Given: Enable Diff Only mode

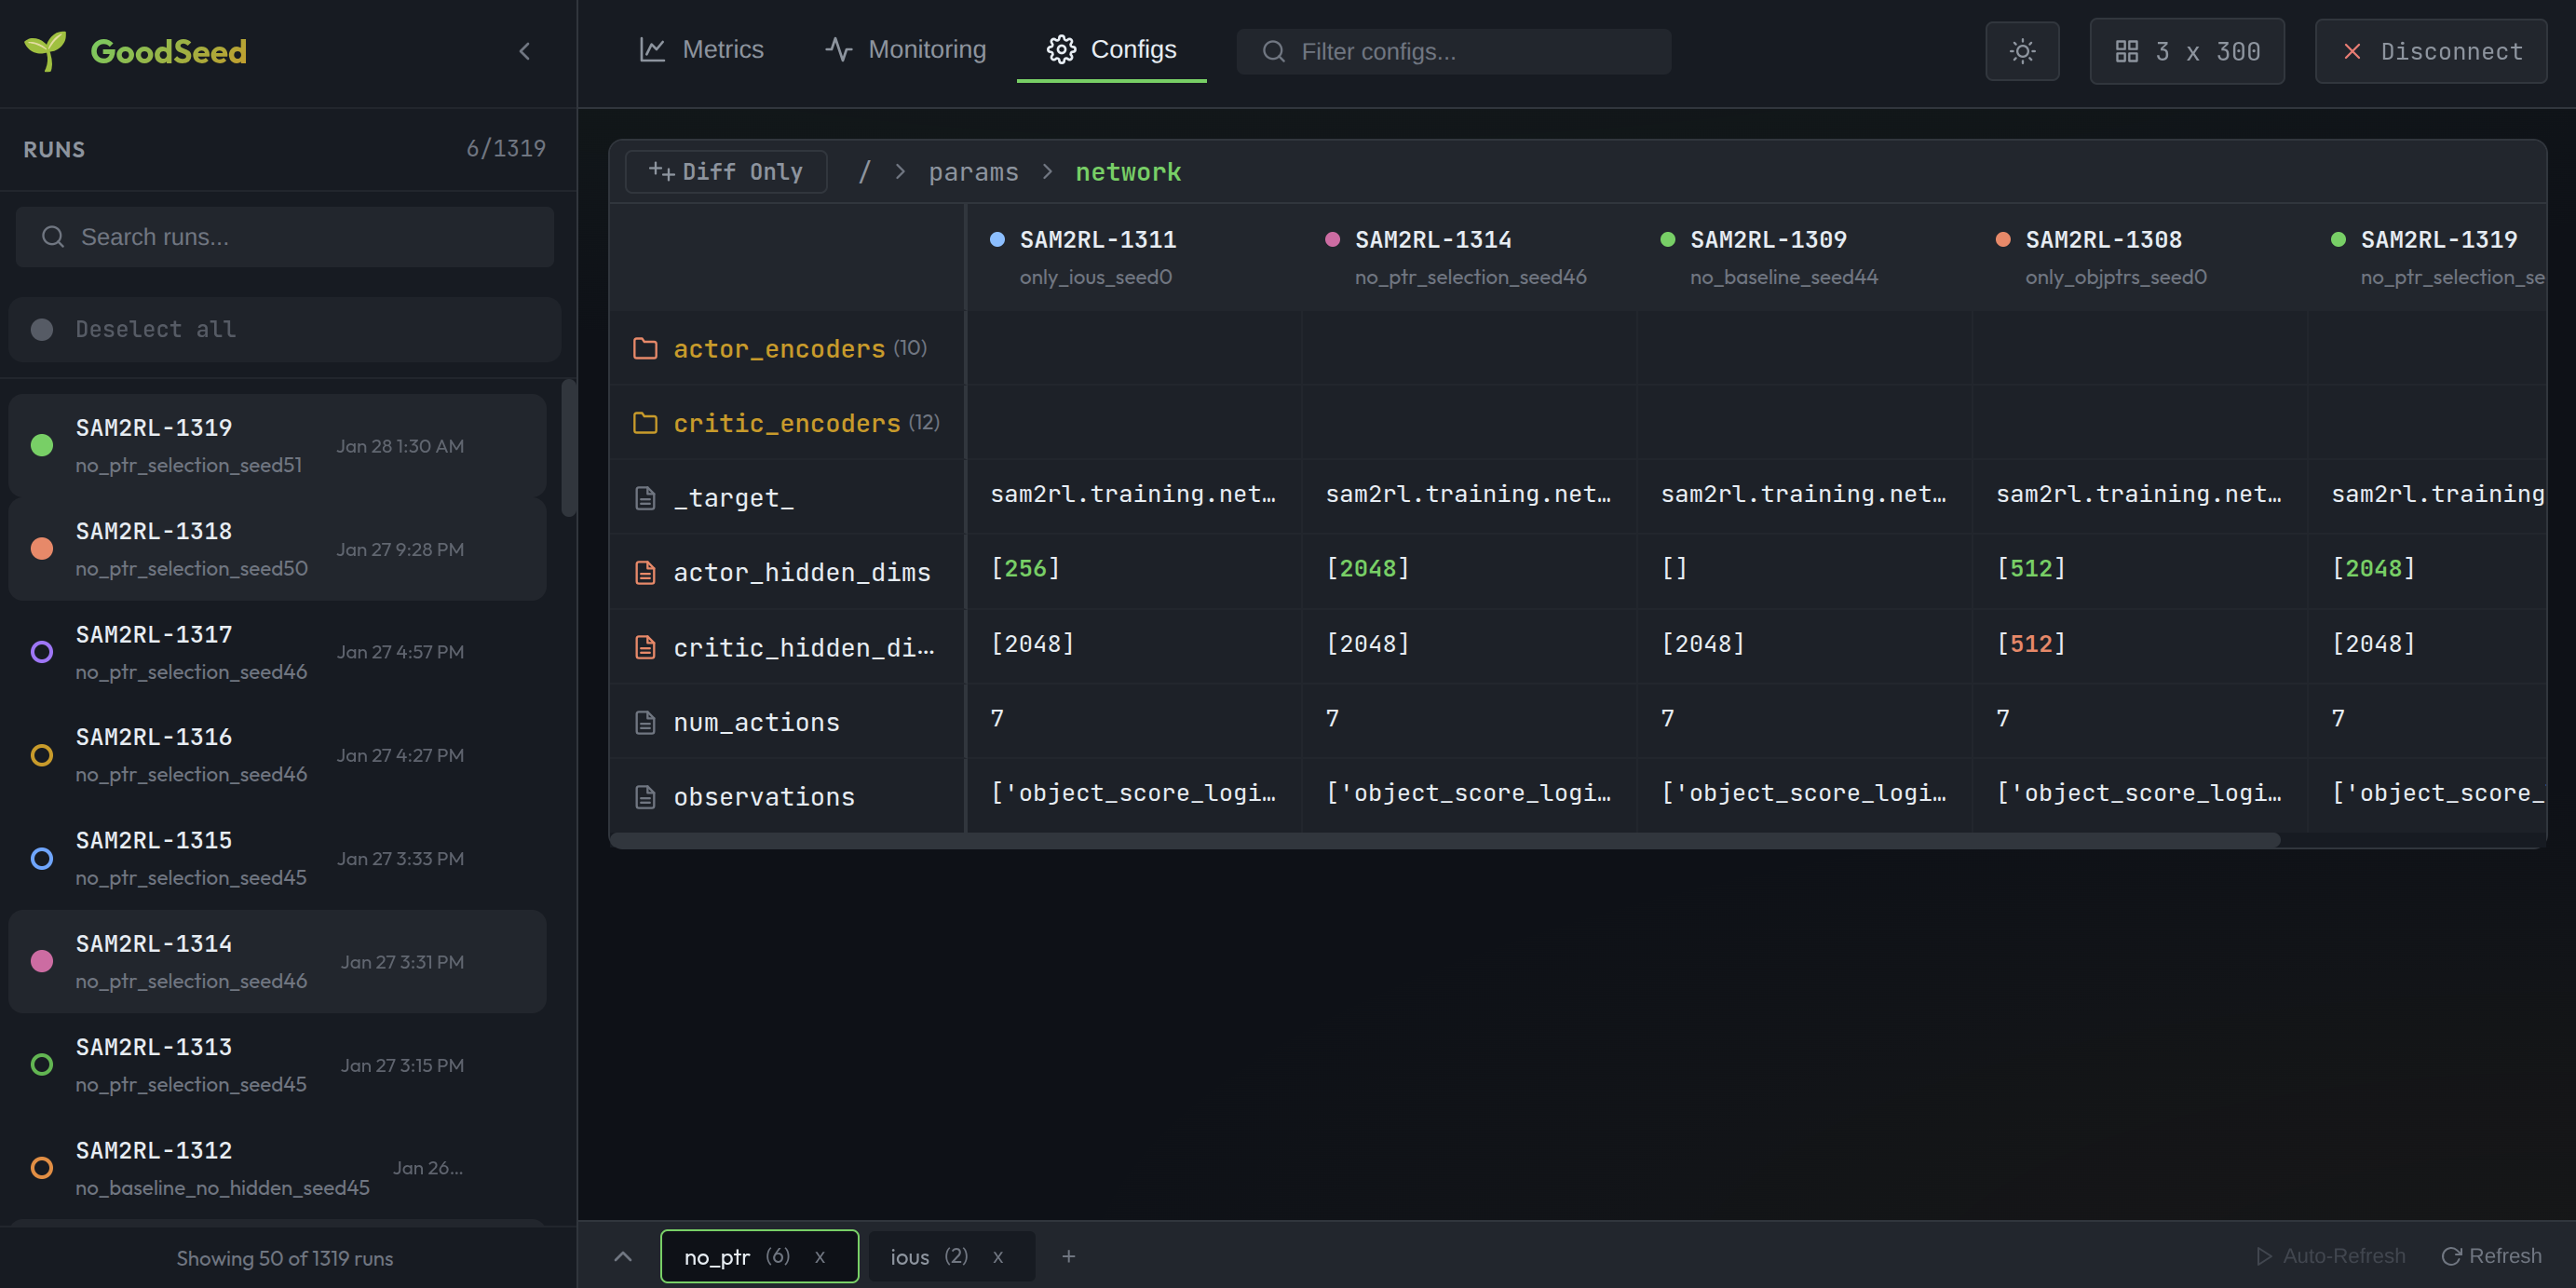Looking at the screenshot, I should click(726, 171).
